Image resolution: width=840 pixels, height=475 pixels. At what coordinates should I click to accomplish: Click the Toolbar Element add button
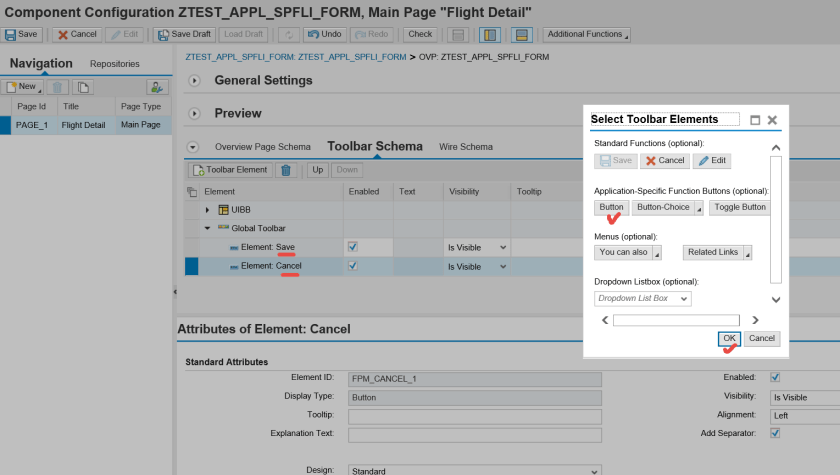coord(230,170)
